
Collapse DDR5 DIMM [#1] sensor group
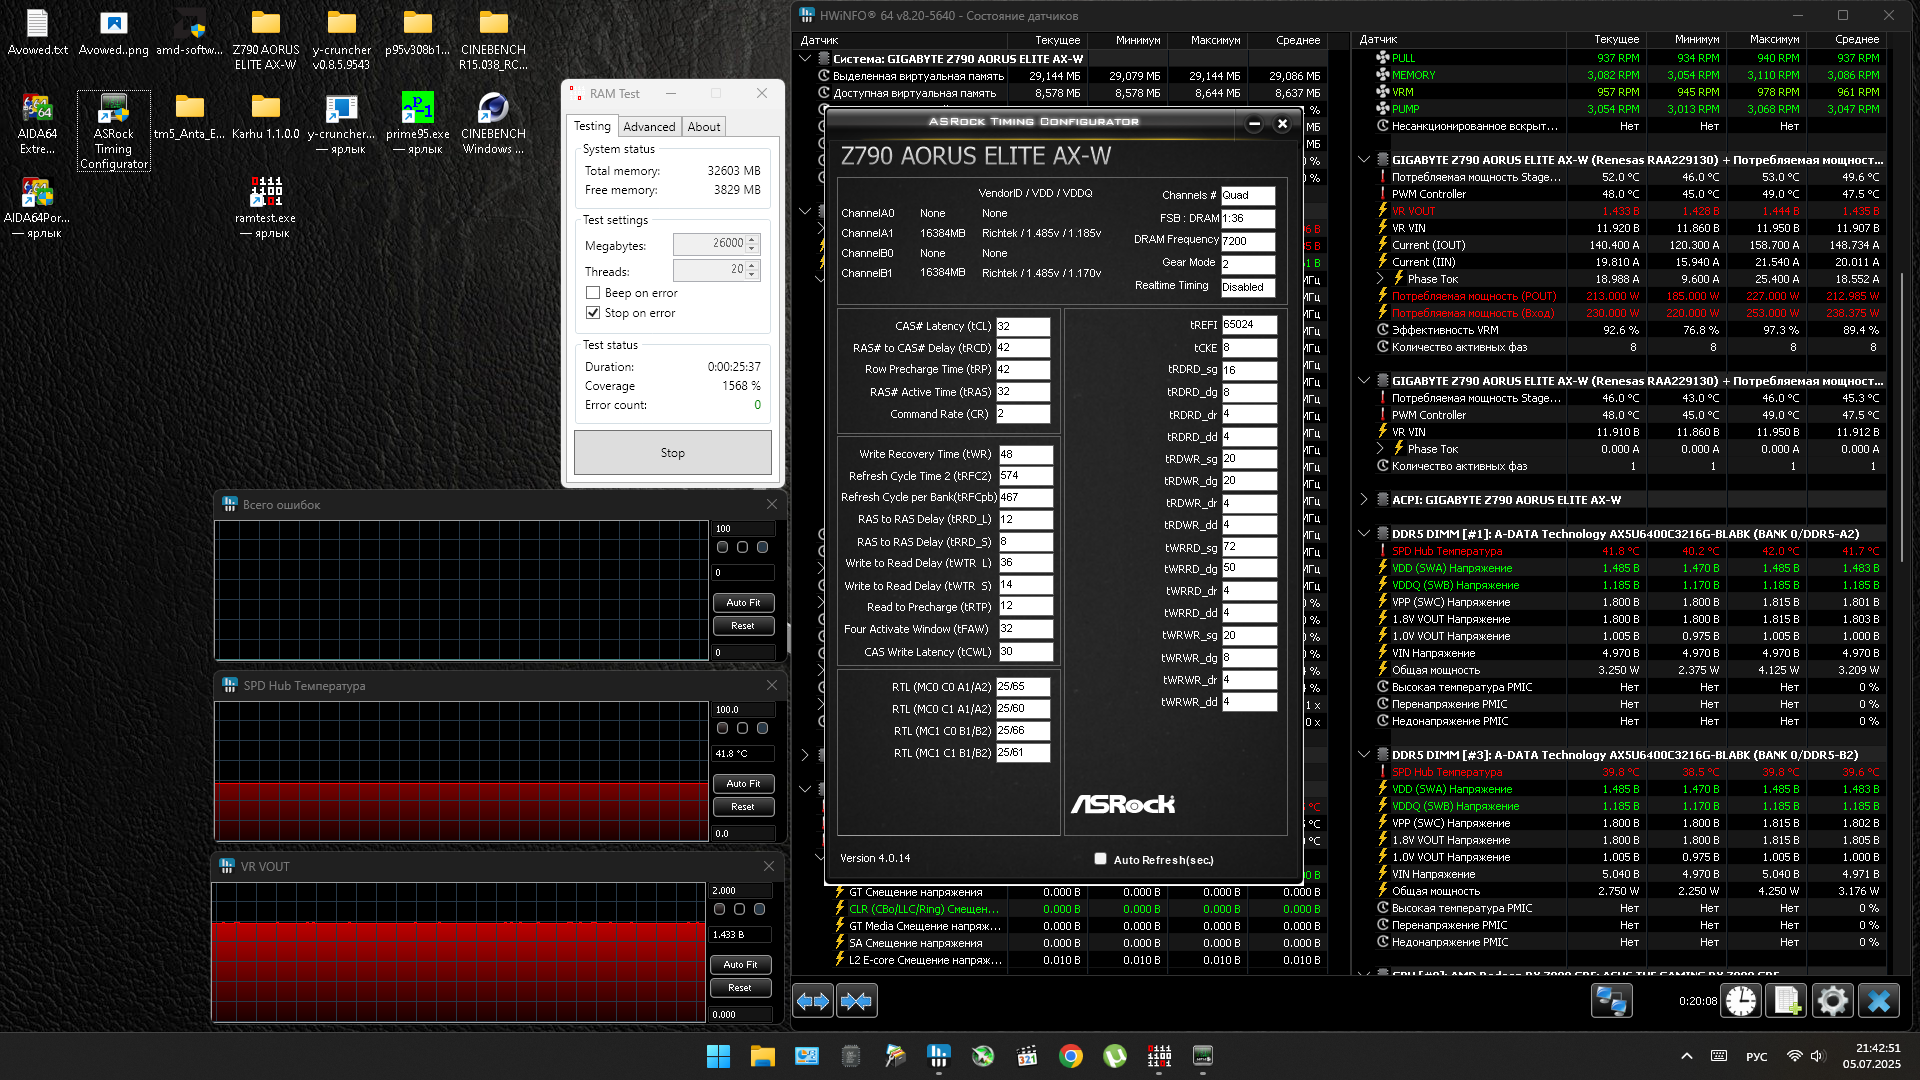(x=1364, y=534)
